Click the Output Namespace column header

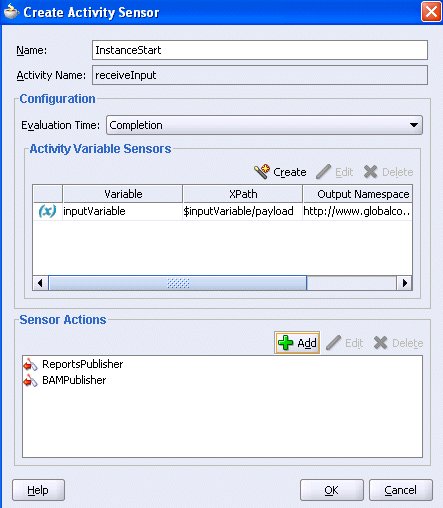pos(358,194)
